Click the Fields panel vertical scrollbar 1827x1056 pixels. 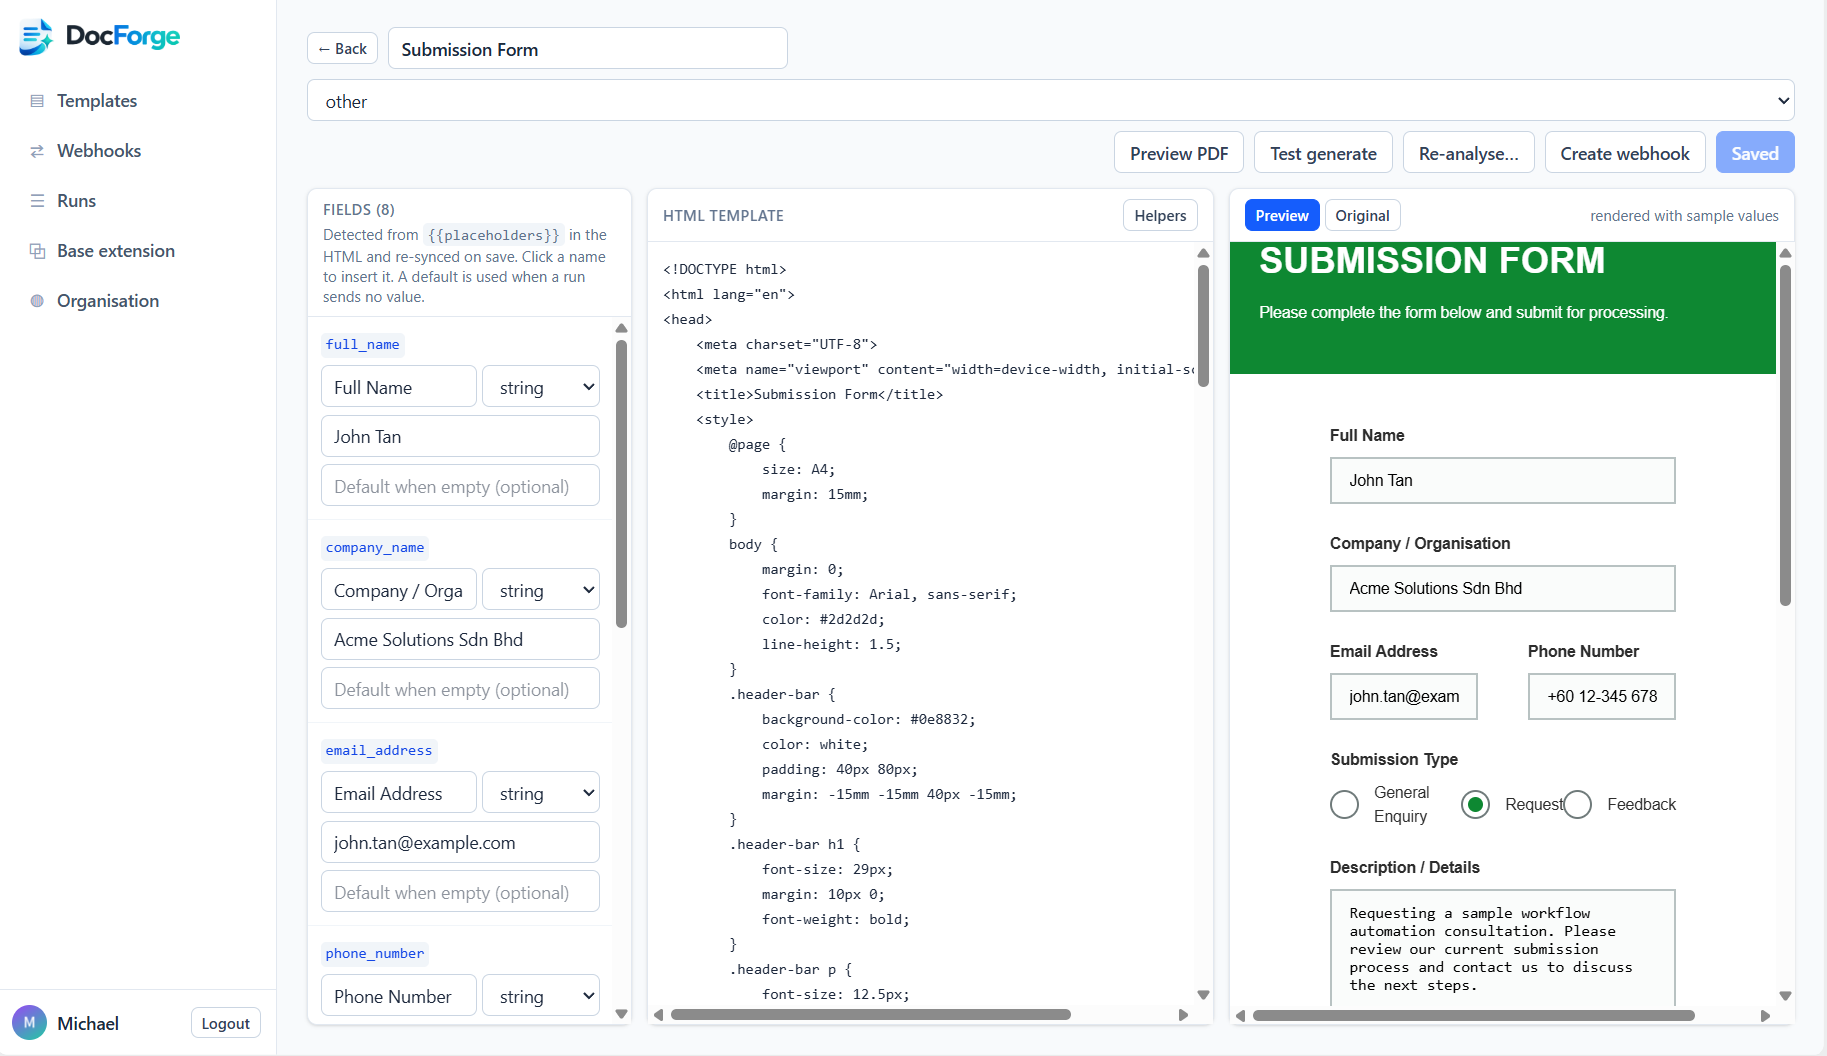pyautogui.click(x=621, y=485)
